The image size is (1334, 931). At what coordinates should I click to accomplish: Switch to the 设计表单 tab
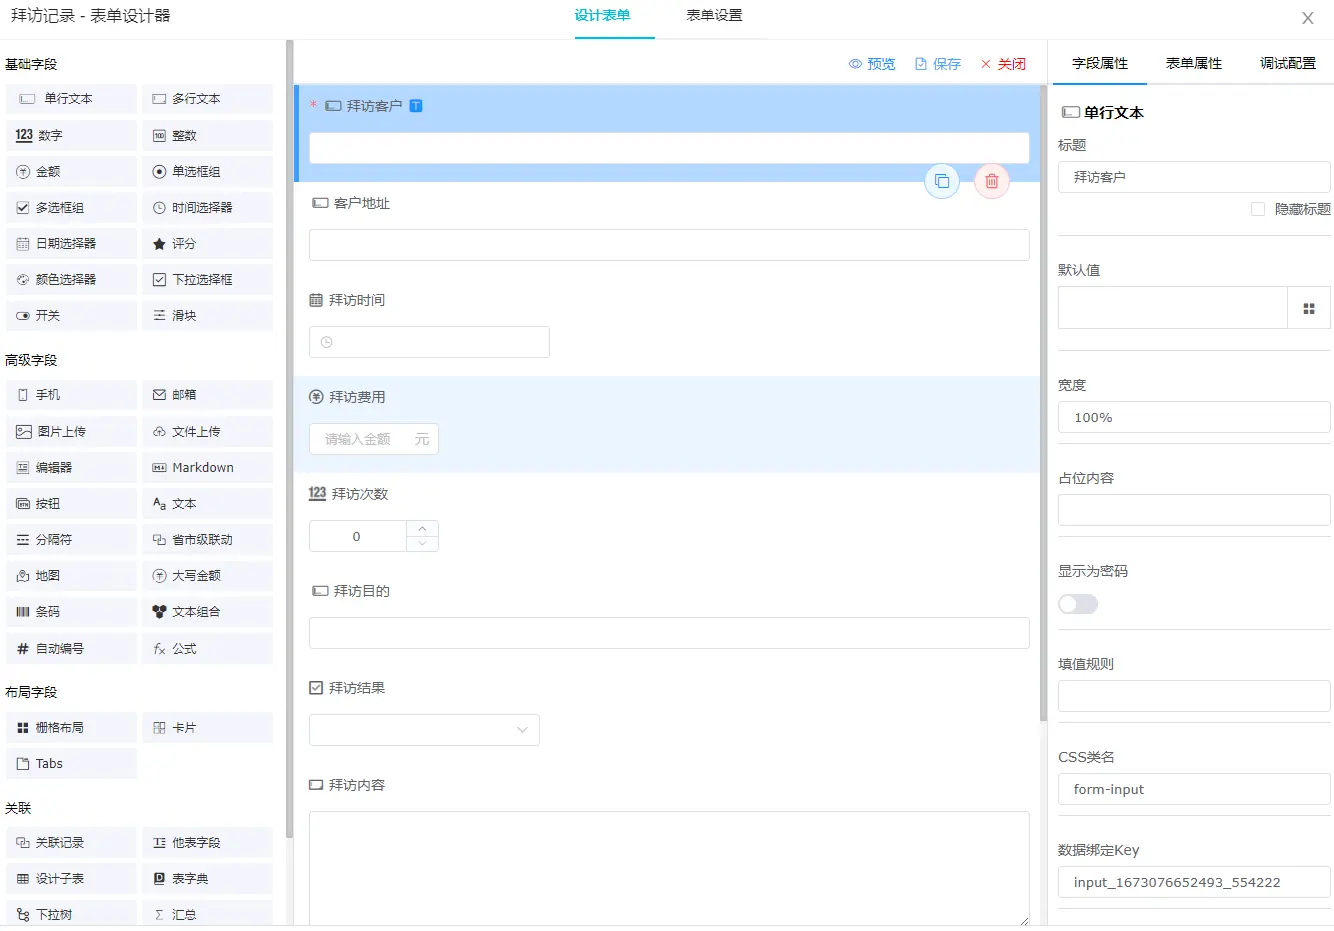(602, 15)
